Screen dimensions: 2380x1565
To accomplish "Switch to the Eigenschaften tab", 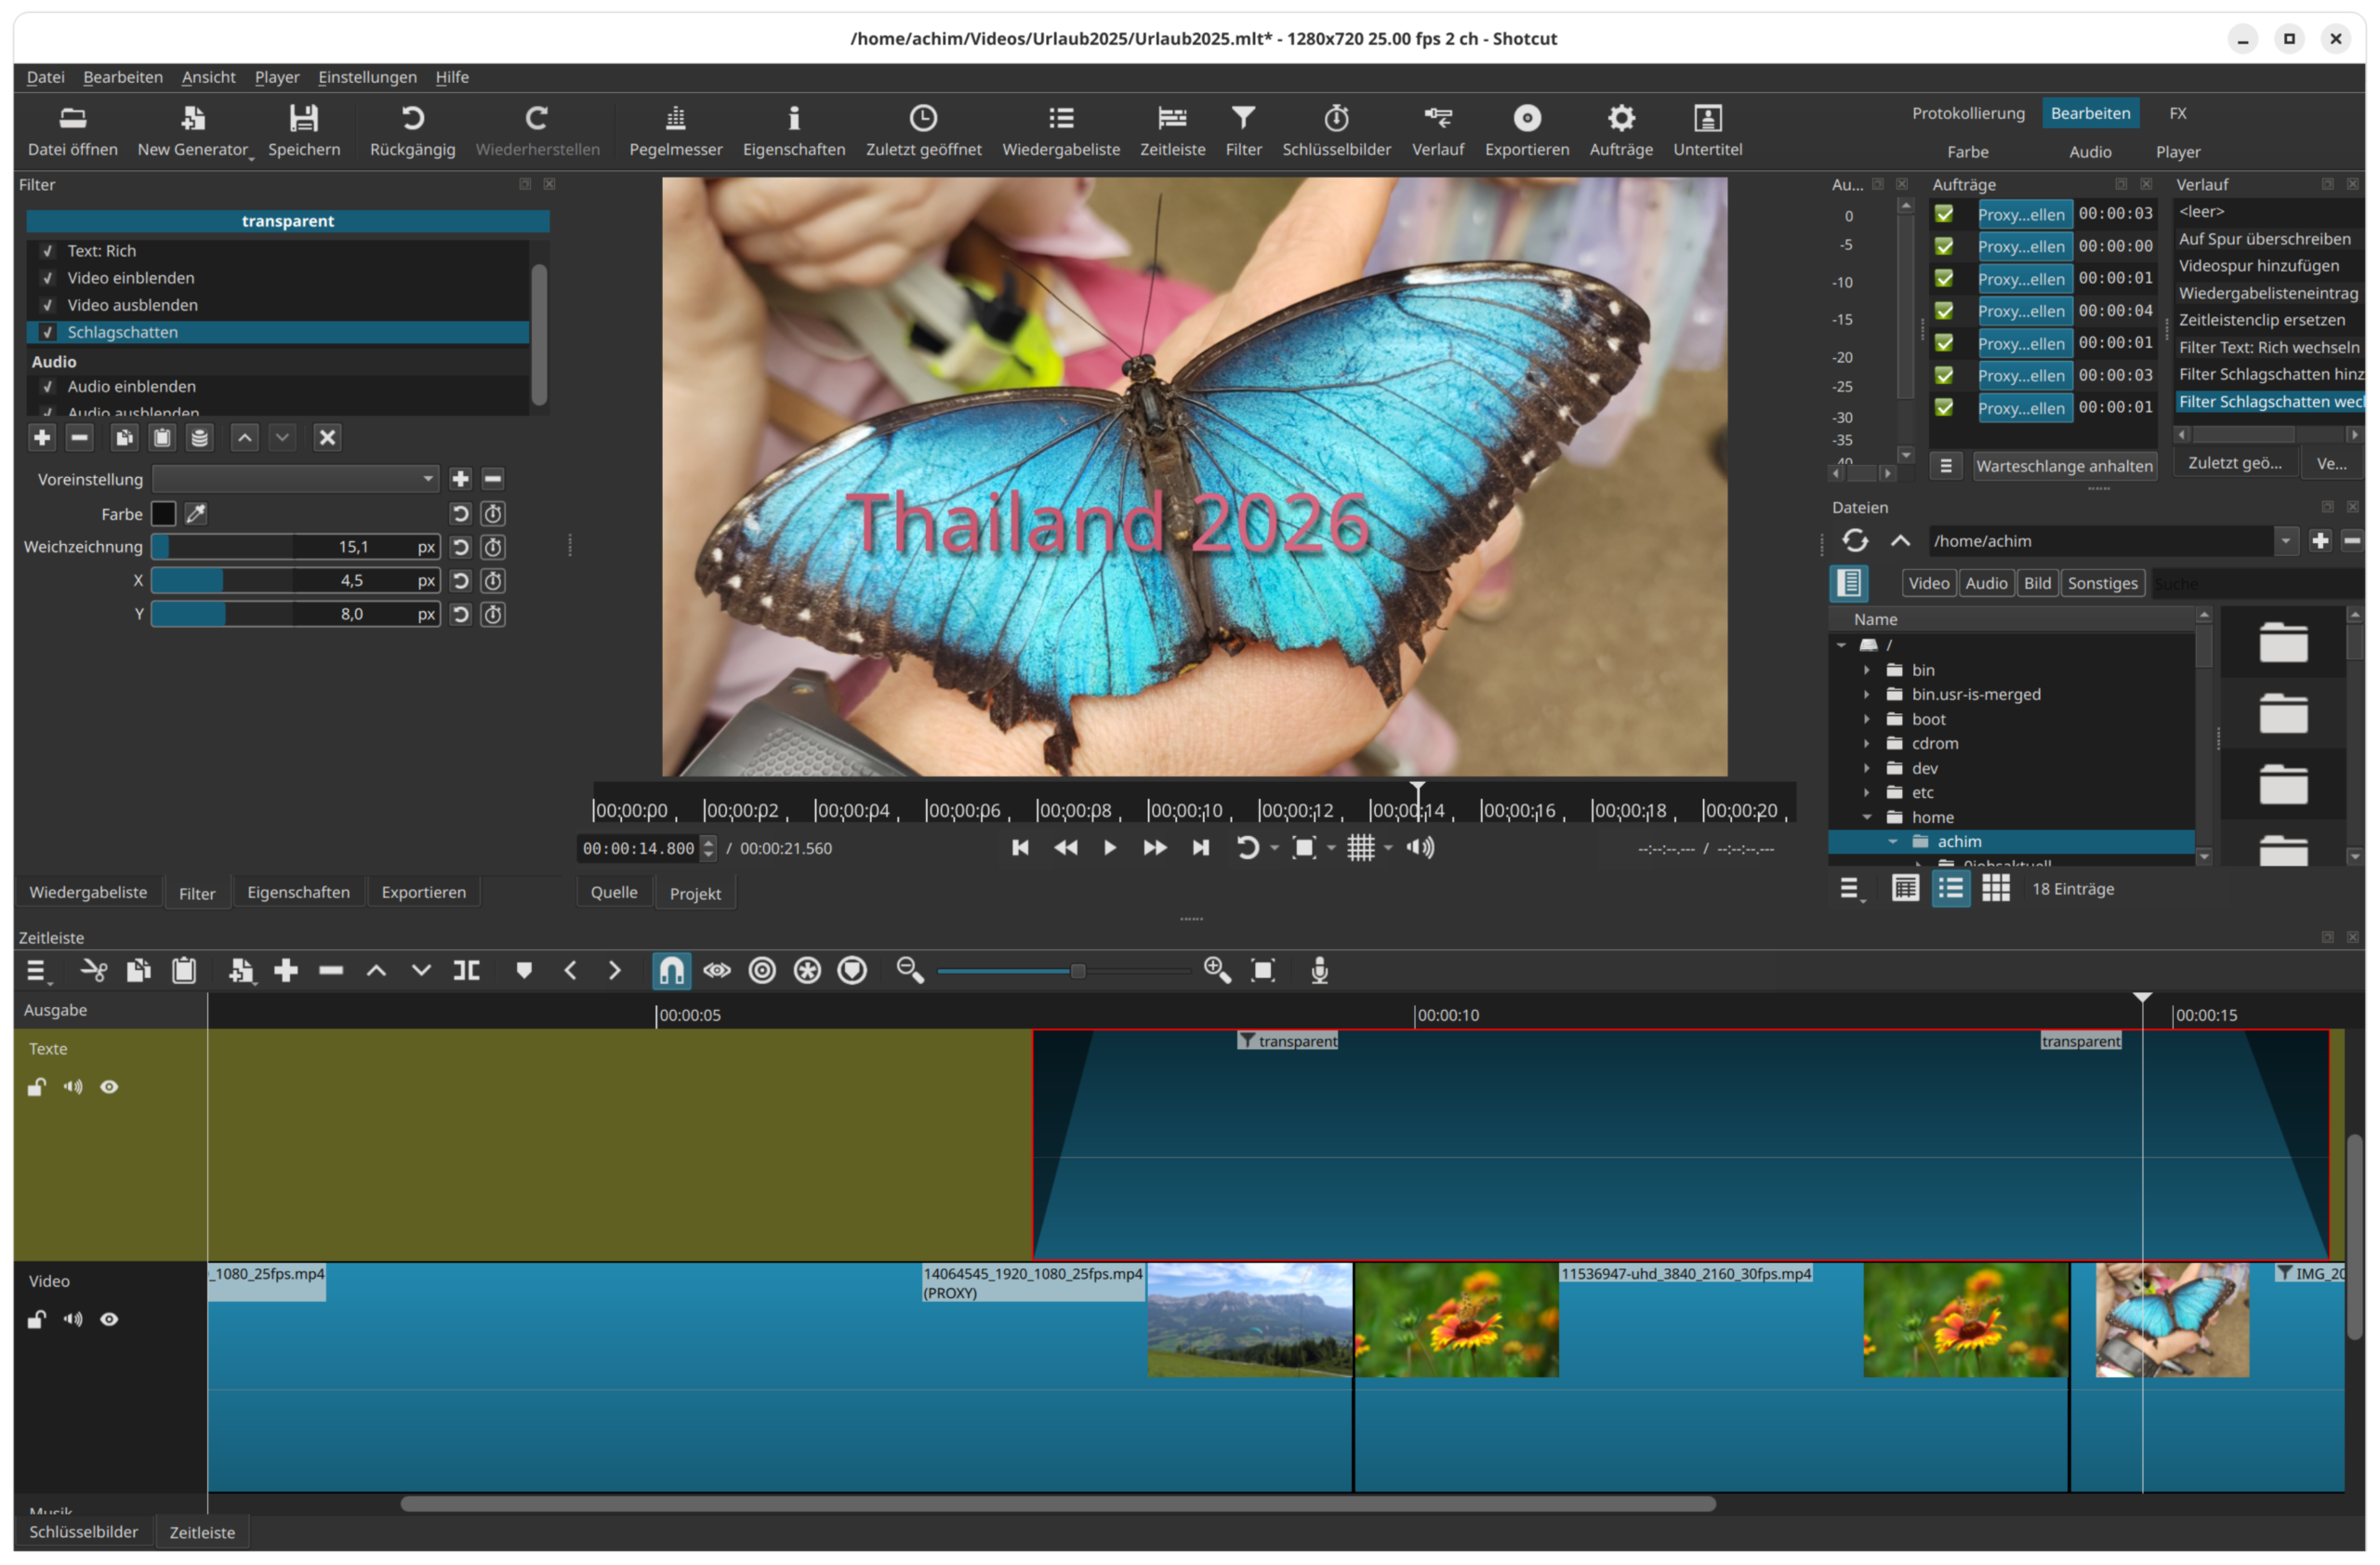I will (298, 892).
